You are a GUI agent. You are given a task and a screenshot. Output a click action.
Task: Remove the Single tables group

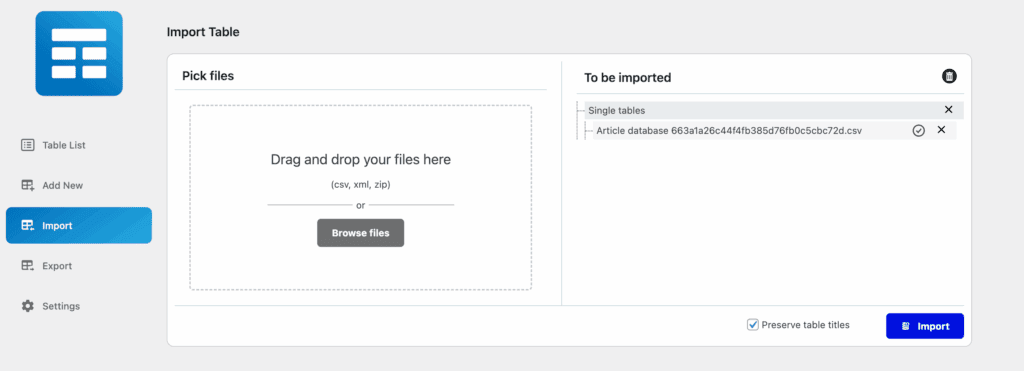(x=948, y=110)
